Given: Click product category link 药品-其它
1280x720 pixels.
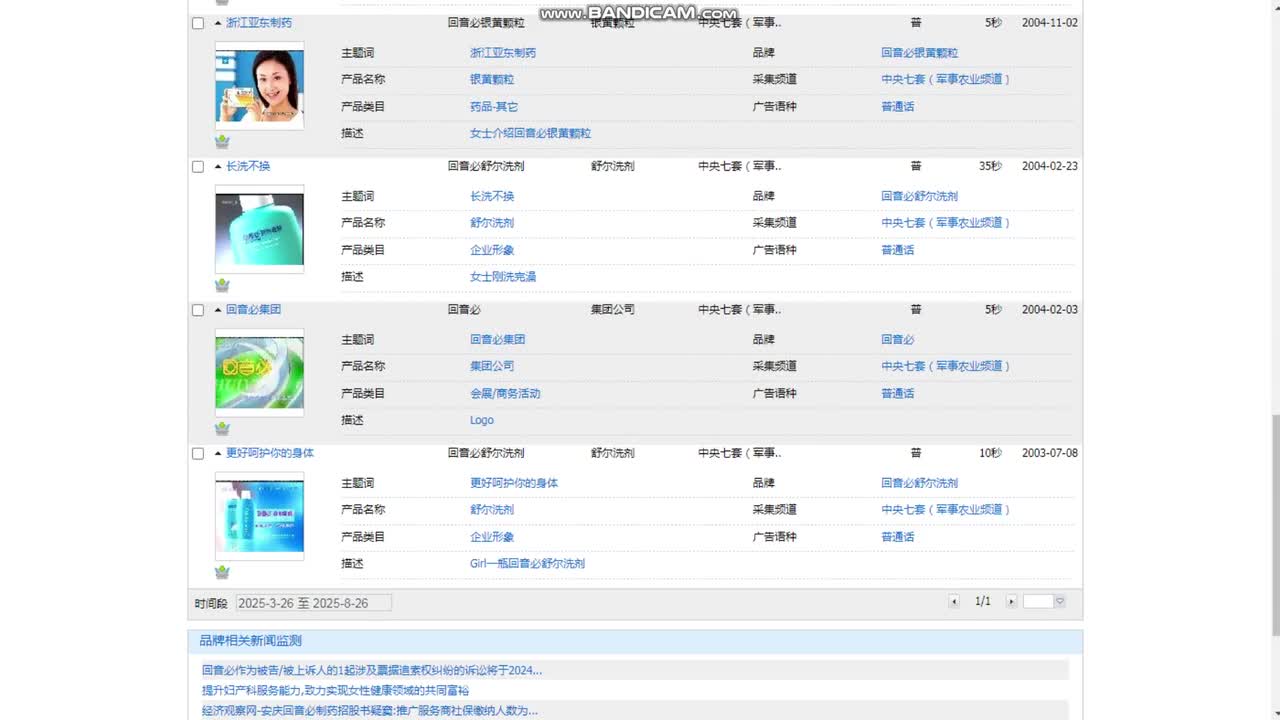Looking at the screenshot, I should click(x=494, y=106).
